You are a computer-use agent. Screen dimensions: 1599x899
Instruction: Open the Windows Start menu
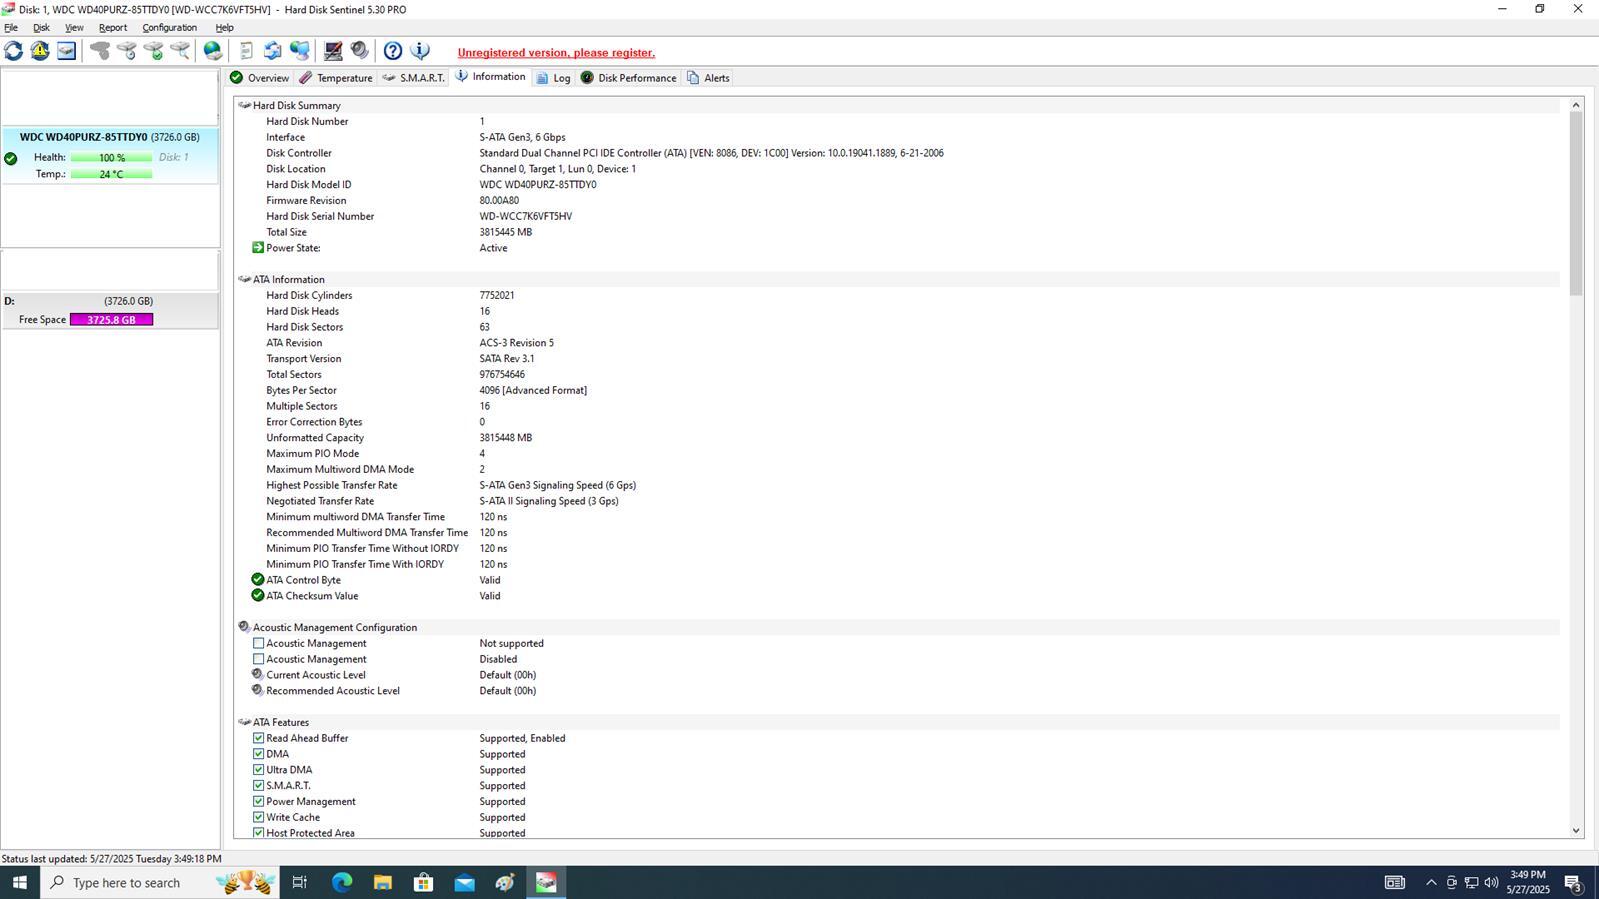20,883
